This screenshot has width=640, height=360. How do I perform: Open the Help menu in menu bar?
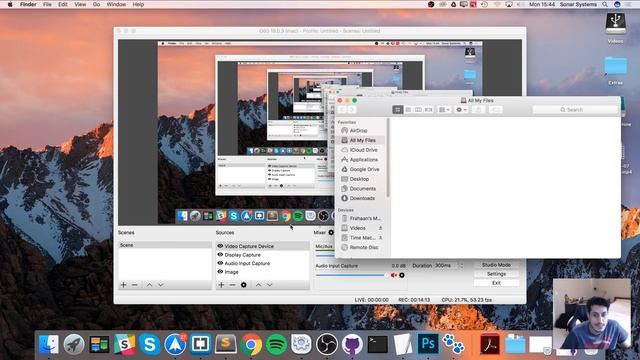coord(138,4)
